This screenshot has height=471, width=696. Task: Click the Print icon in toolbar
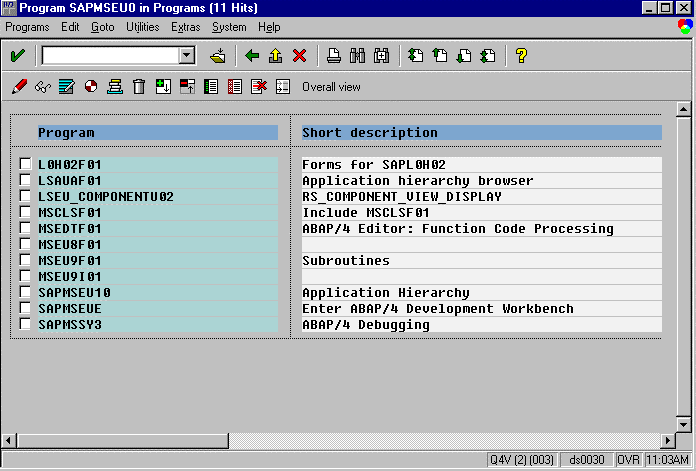pyautogui.click(x=334, y=55)
